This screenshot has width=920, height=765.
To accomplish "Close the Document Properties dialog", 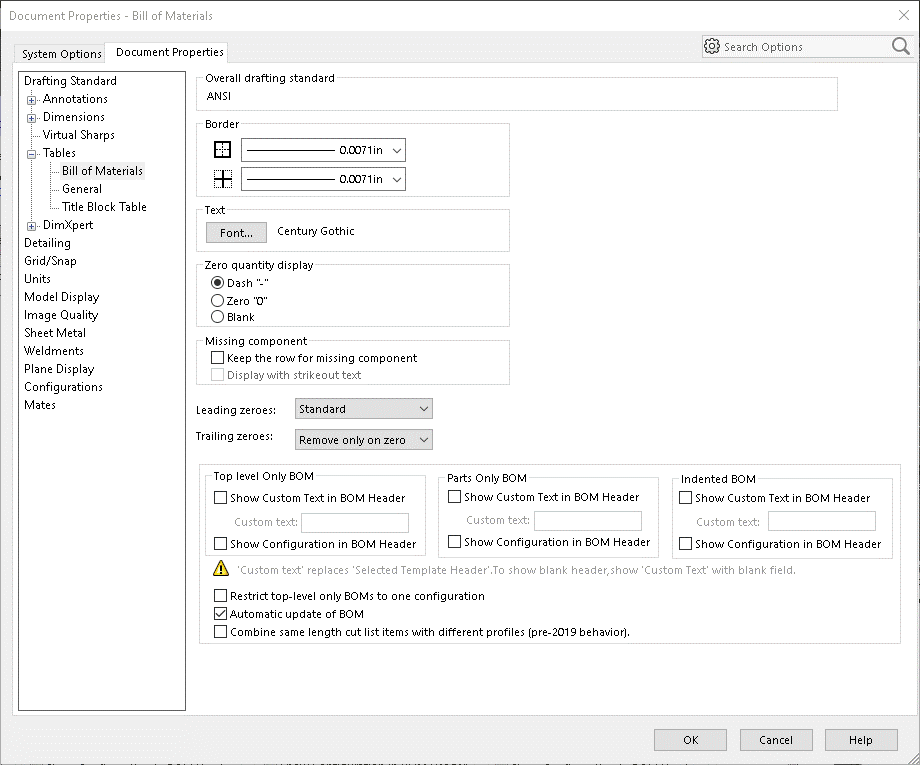I will (x=904, y=15).
